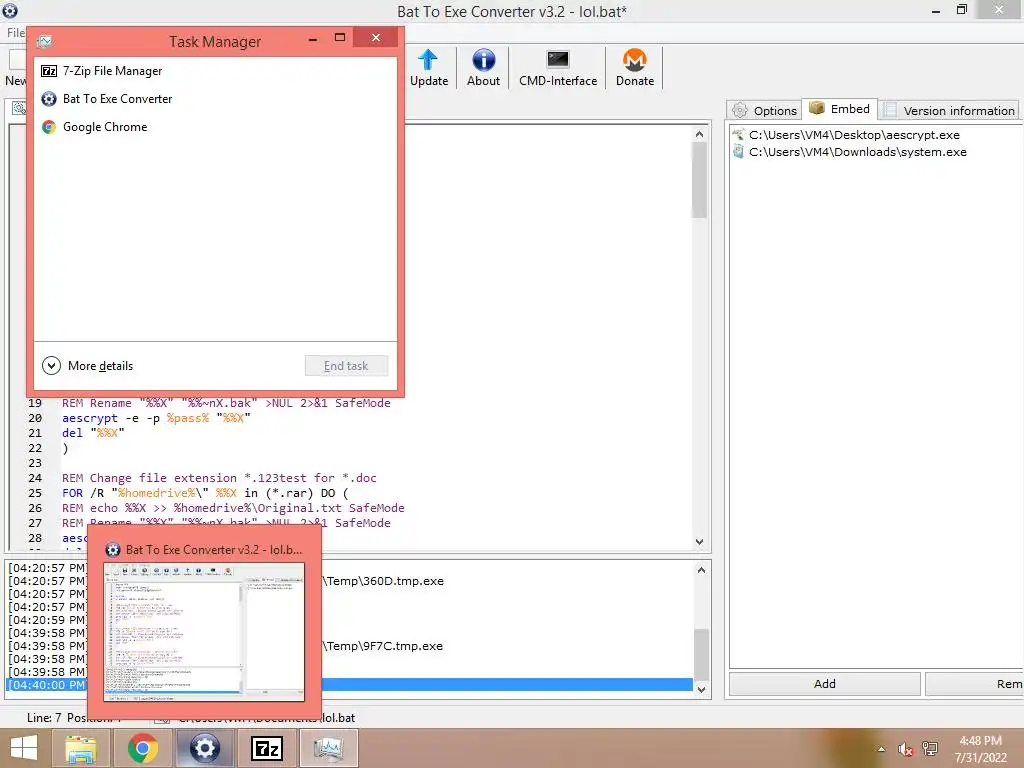
Task: Click the log panel scrollbar thumb
Action: click(x=701, y=655)
